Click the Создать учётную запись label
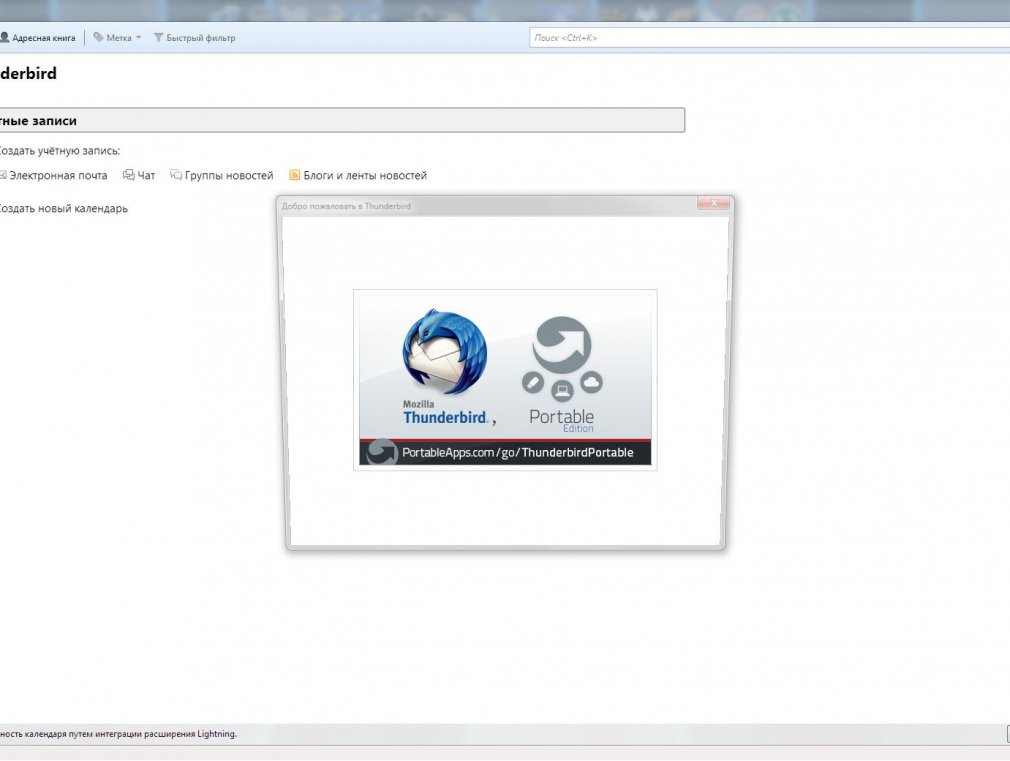The image size is (1010, 761). coord(59,151)
